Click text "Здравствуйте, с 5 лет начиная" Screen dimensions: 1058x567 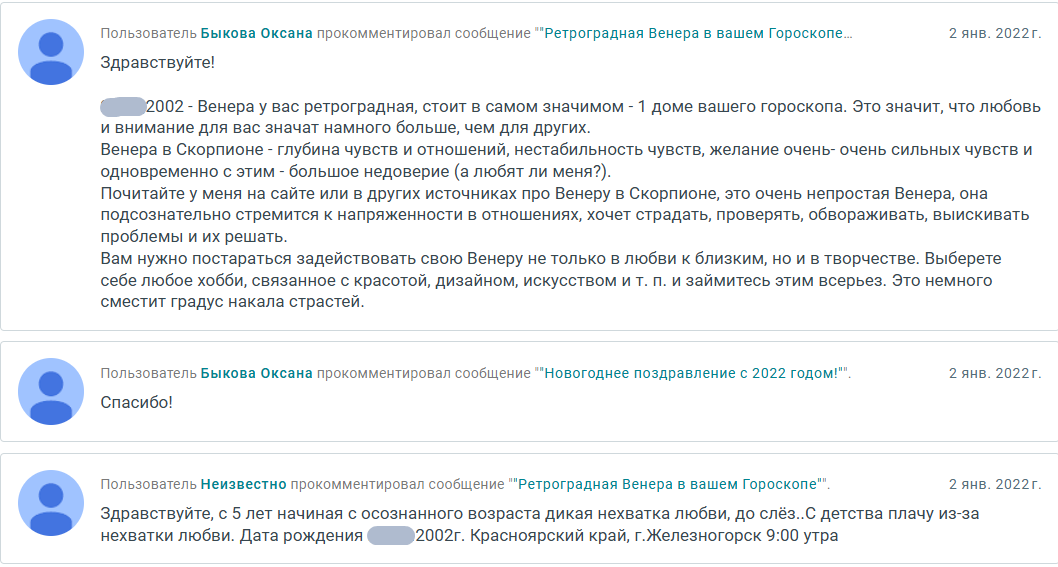(222, 514)
